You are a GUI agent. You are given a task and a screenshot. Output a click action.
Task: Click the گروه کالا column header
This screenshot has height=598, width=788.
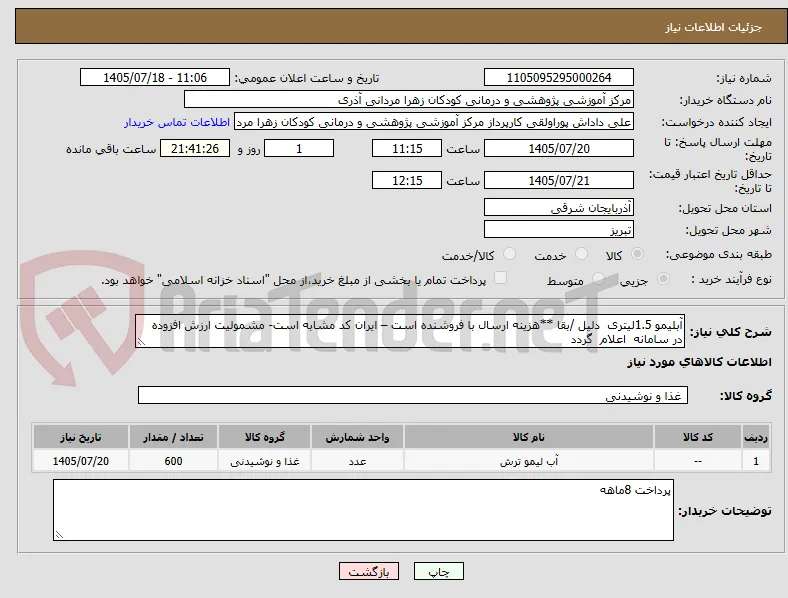[x=264, y=437]
